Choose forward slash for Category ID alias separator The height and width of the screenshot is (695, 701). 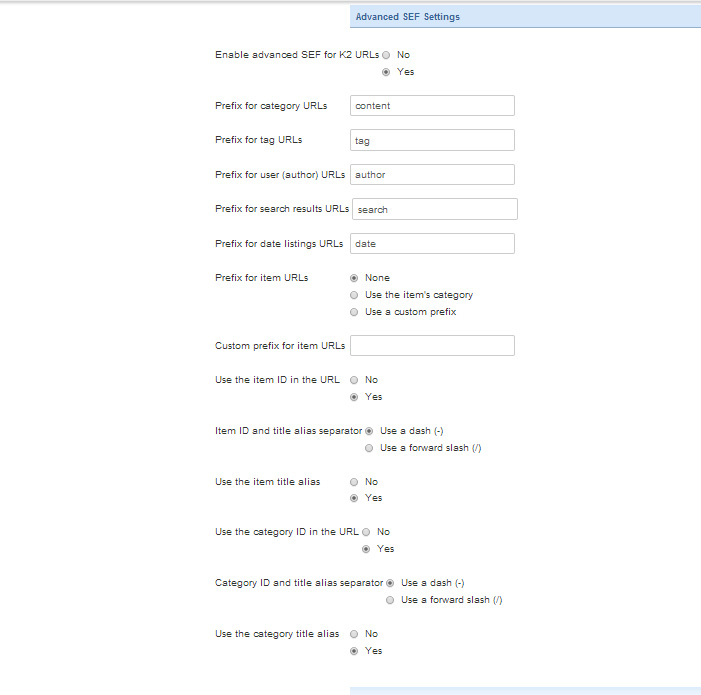point(390,600)
